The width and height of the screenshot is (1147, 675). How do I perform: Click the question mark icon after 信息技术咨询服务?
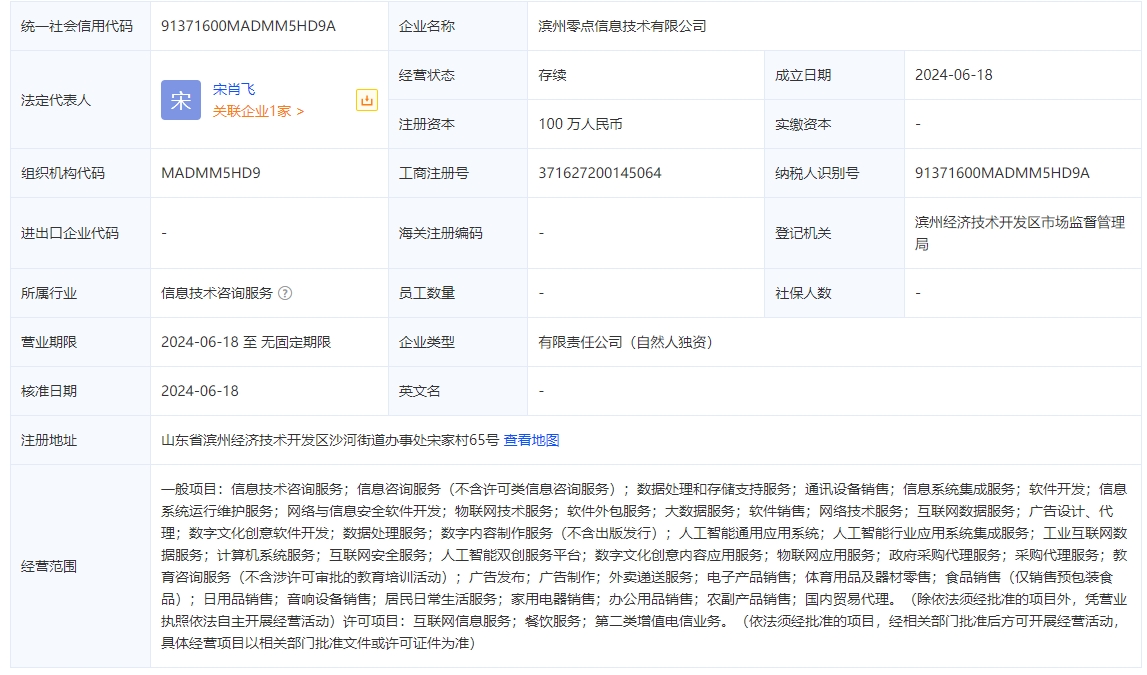[285, 293]
